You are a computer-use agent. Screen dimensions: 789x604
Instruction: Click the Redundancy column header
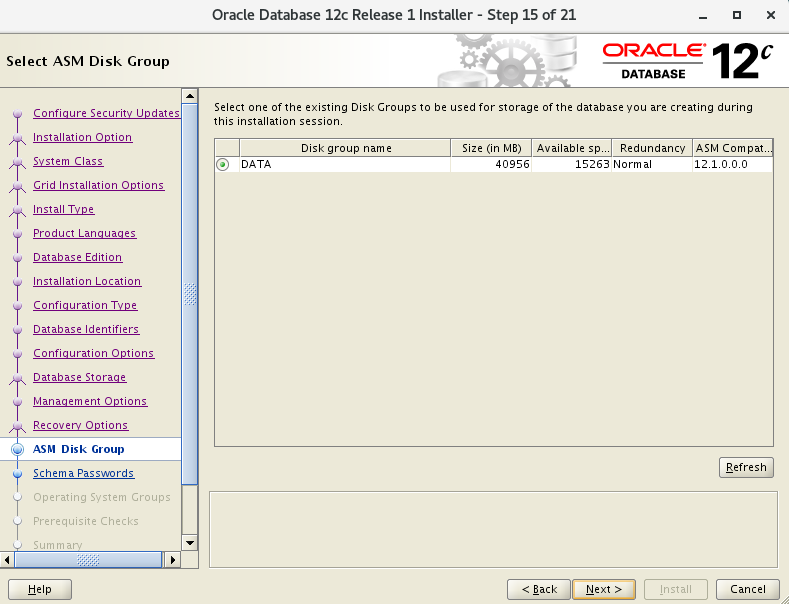pos(652,148)
